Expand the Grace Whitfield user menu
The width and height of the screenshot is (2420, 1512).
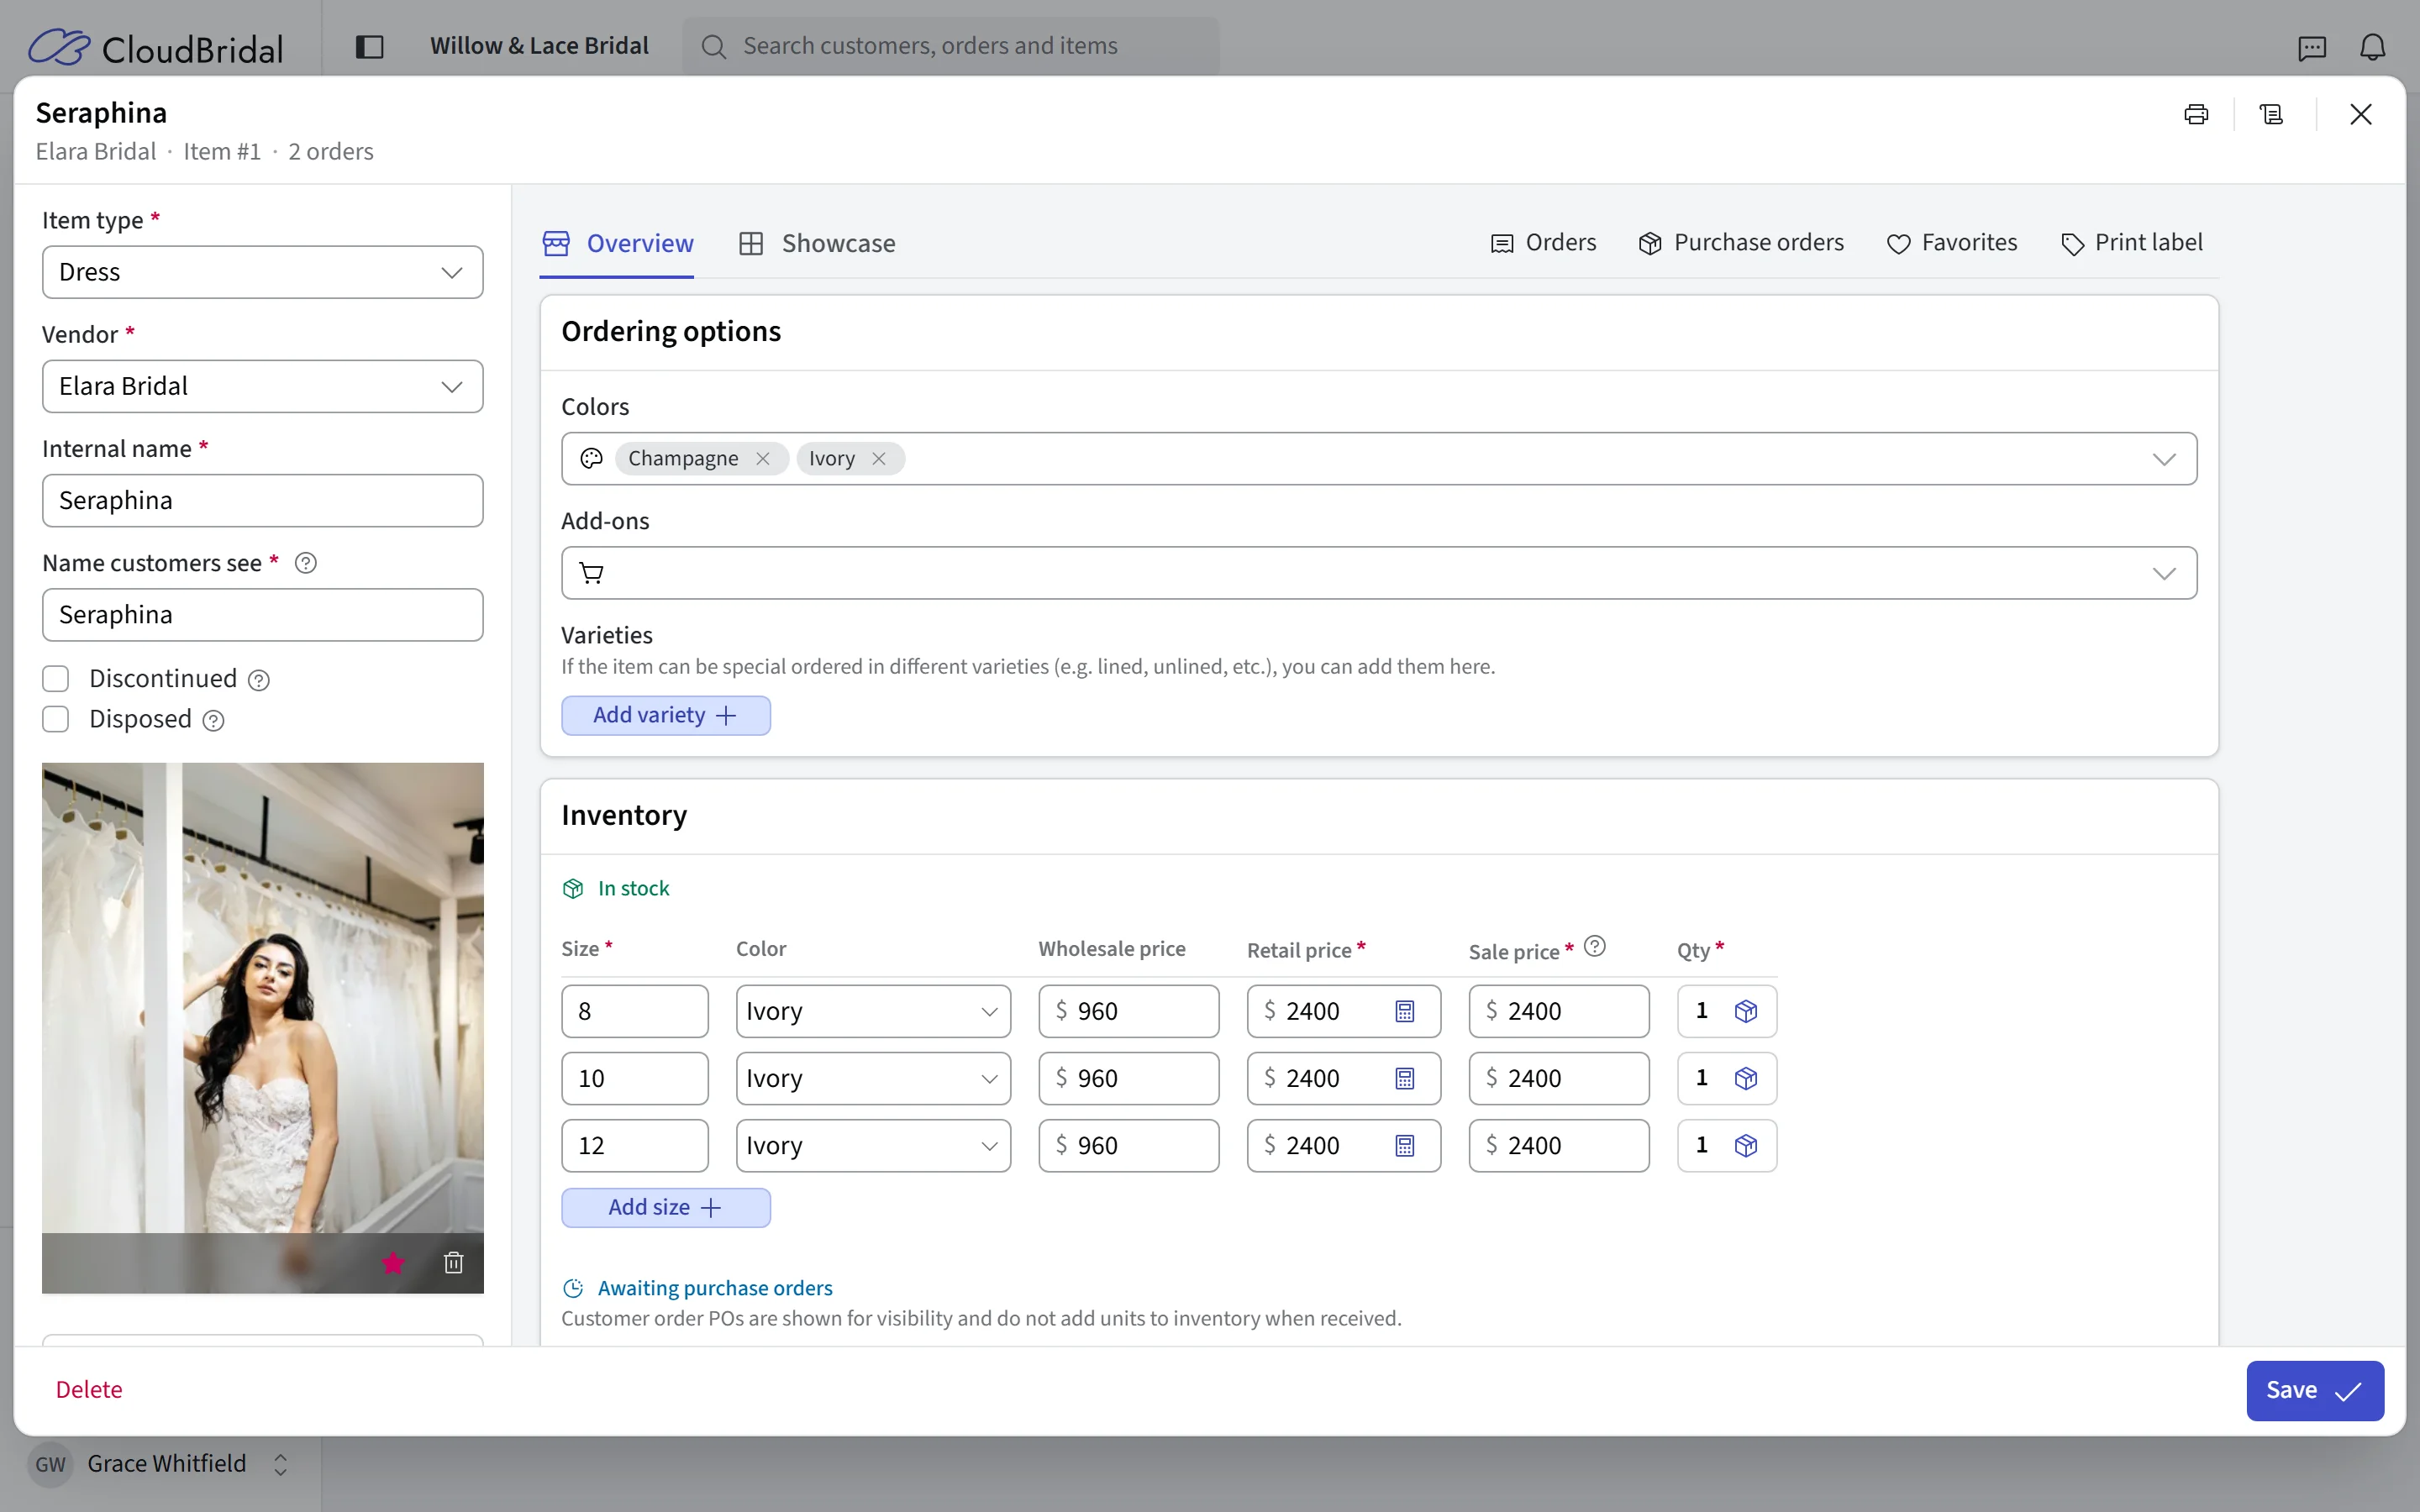pos(160,1464)
